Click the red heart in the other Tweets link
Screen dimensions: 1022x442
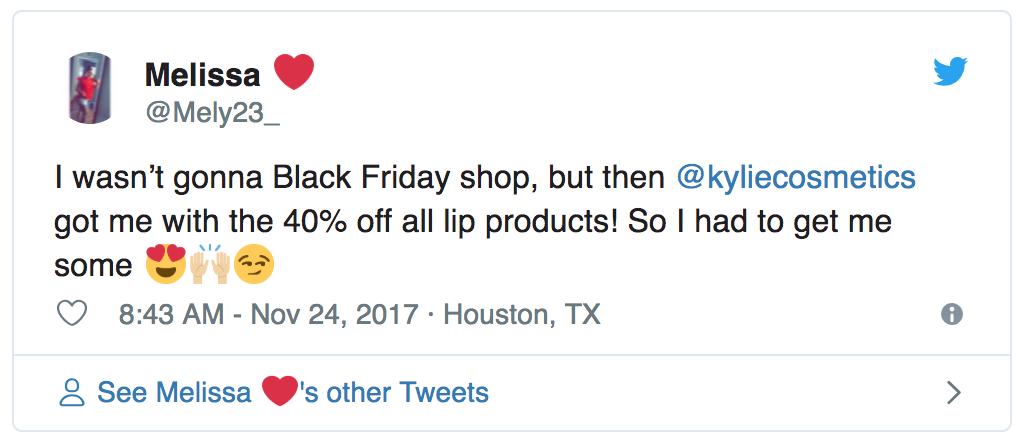pos(280,392)
